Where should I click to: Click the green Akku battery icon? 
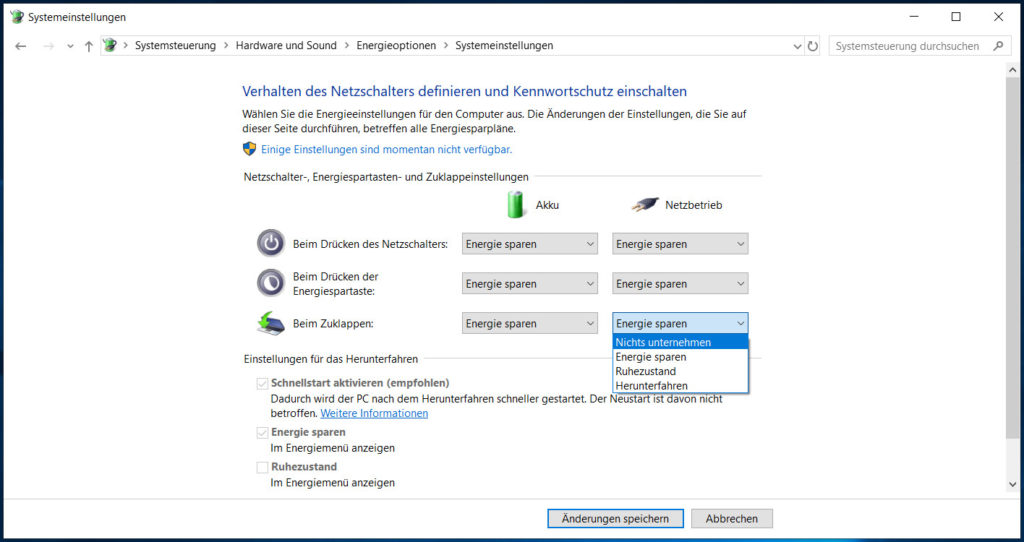515,204
